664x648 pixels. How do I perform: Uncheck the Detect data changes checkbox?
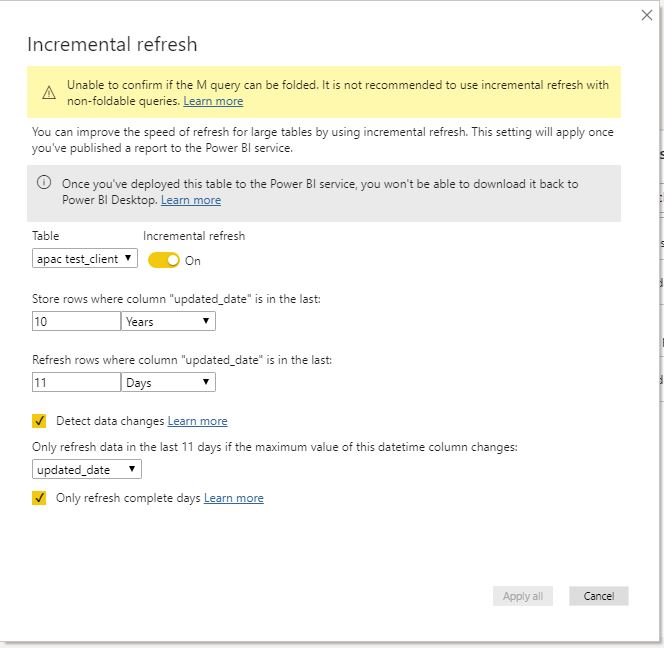pos(39,421)
